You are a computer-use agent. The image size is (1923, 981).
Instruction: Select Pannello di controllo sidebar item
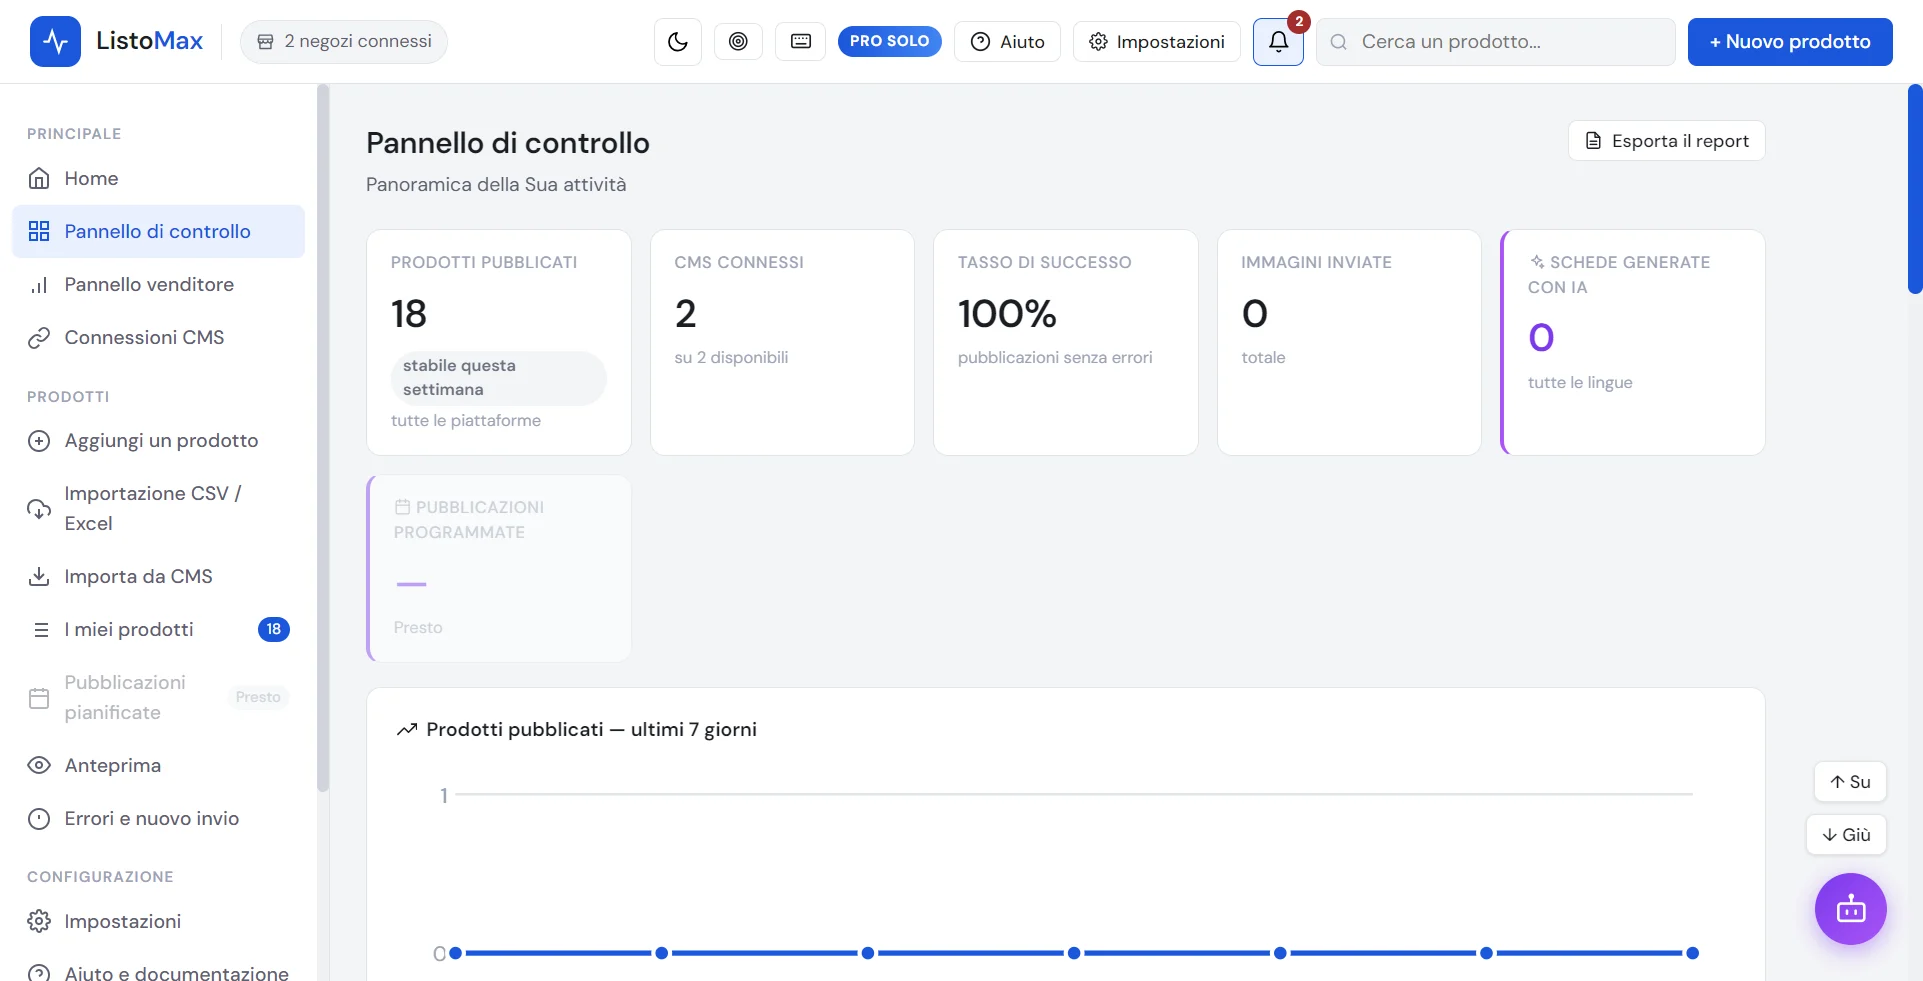click(158, 231)
